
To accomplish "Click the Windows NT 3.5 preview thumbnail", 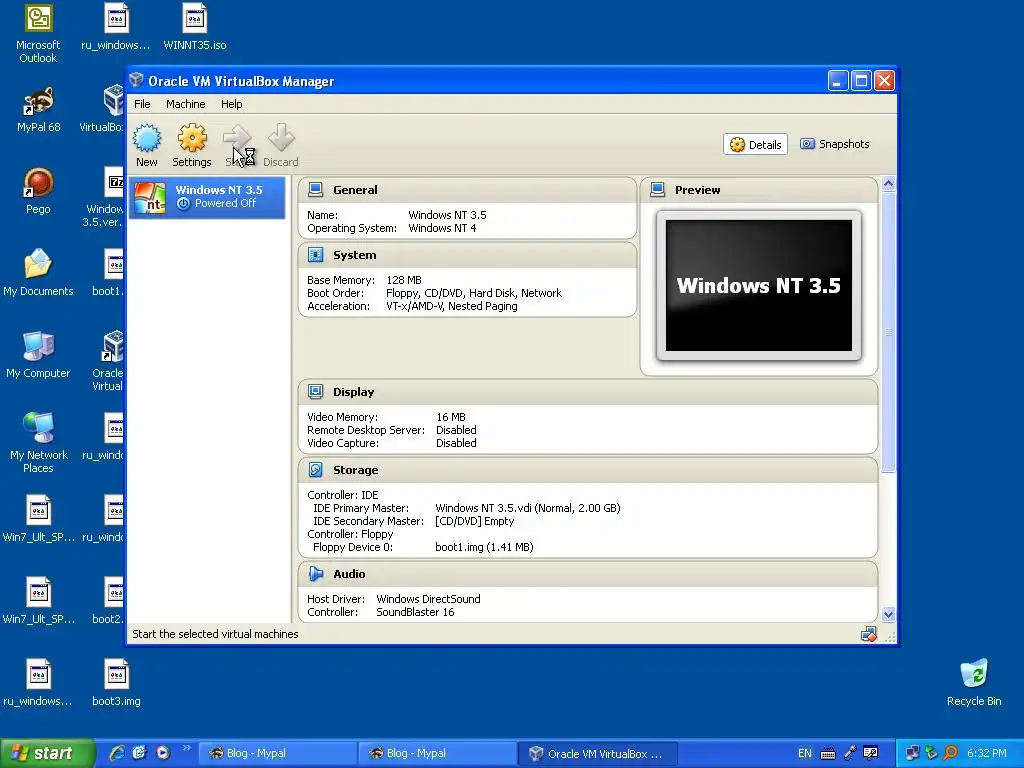I will tap(759, 285).
